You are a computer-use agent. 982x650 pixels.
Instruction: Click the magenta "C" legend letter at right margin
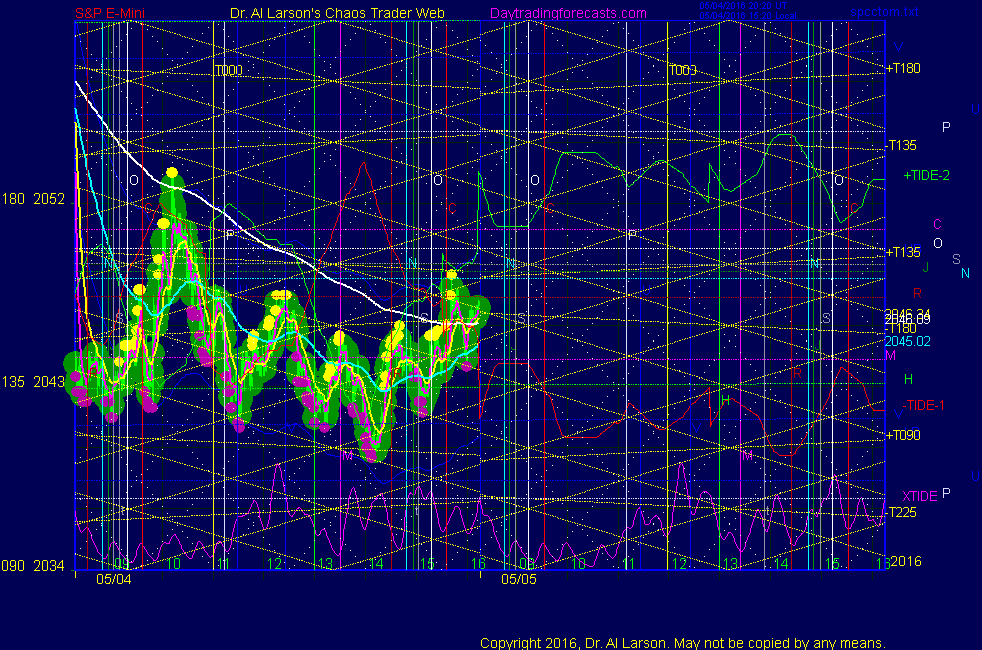click(938, 224)
